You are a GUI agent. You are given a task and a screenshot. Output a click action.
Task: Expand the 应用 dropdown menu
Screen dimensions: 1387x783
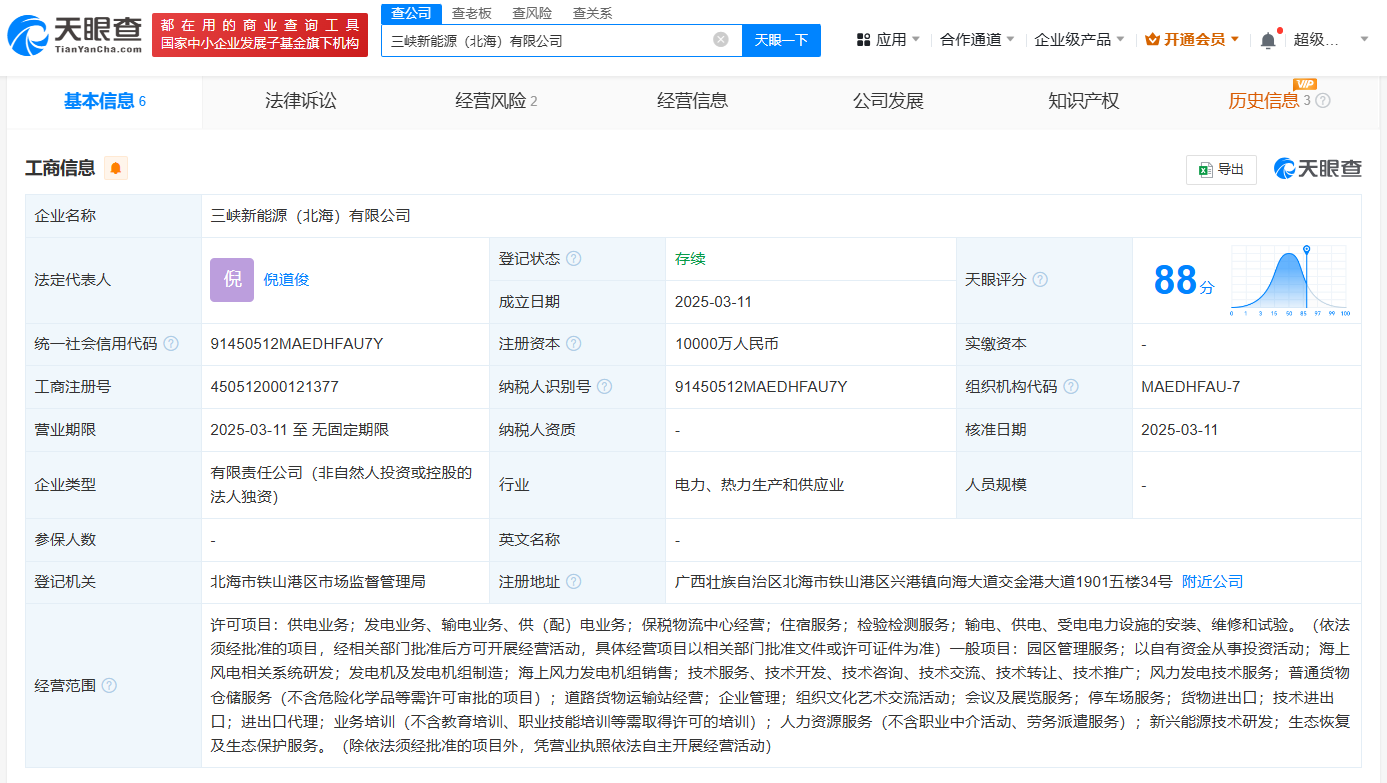890,40
